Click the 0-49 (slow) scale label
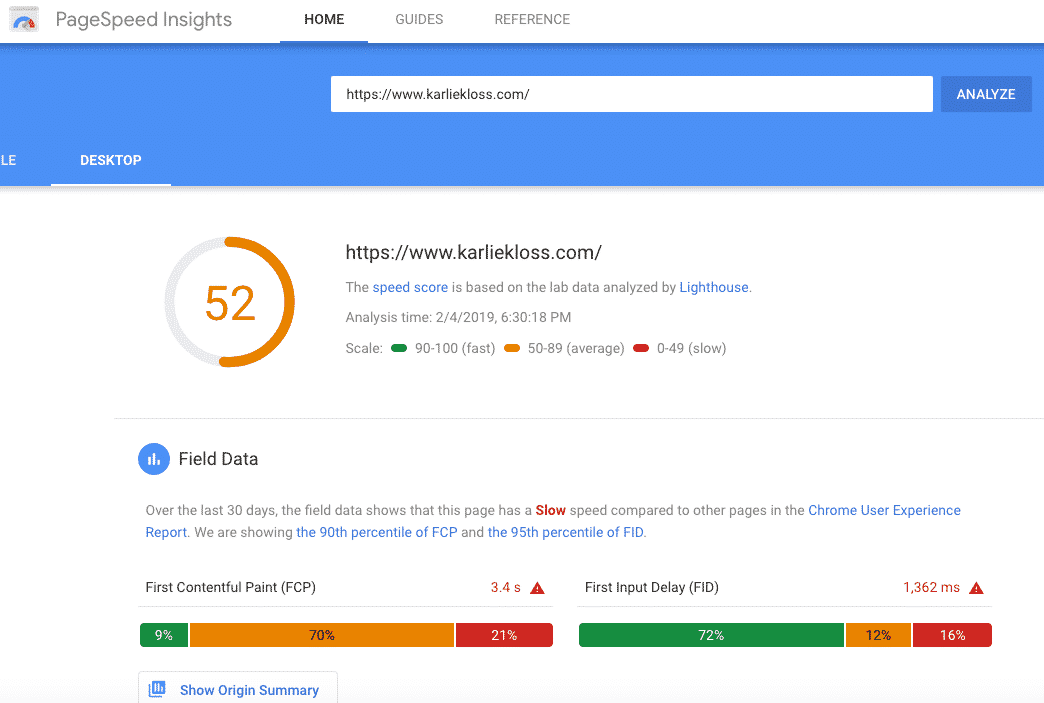Image resolution: width=1044 pixels, height=703 pixels. tap(691, 349)
